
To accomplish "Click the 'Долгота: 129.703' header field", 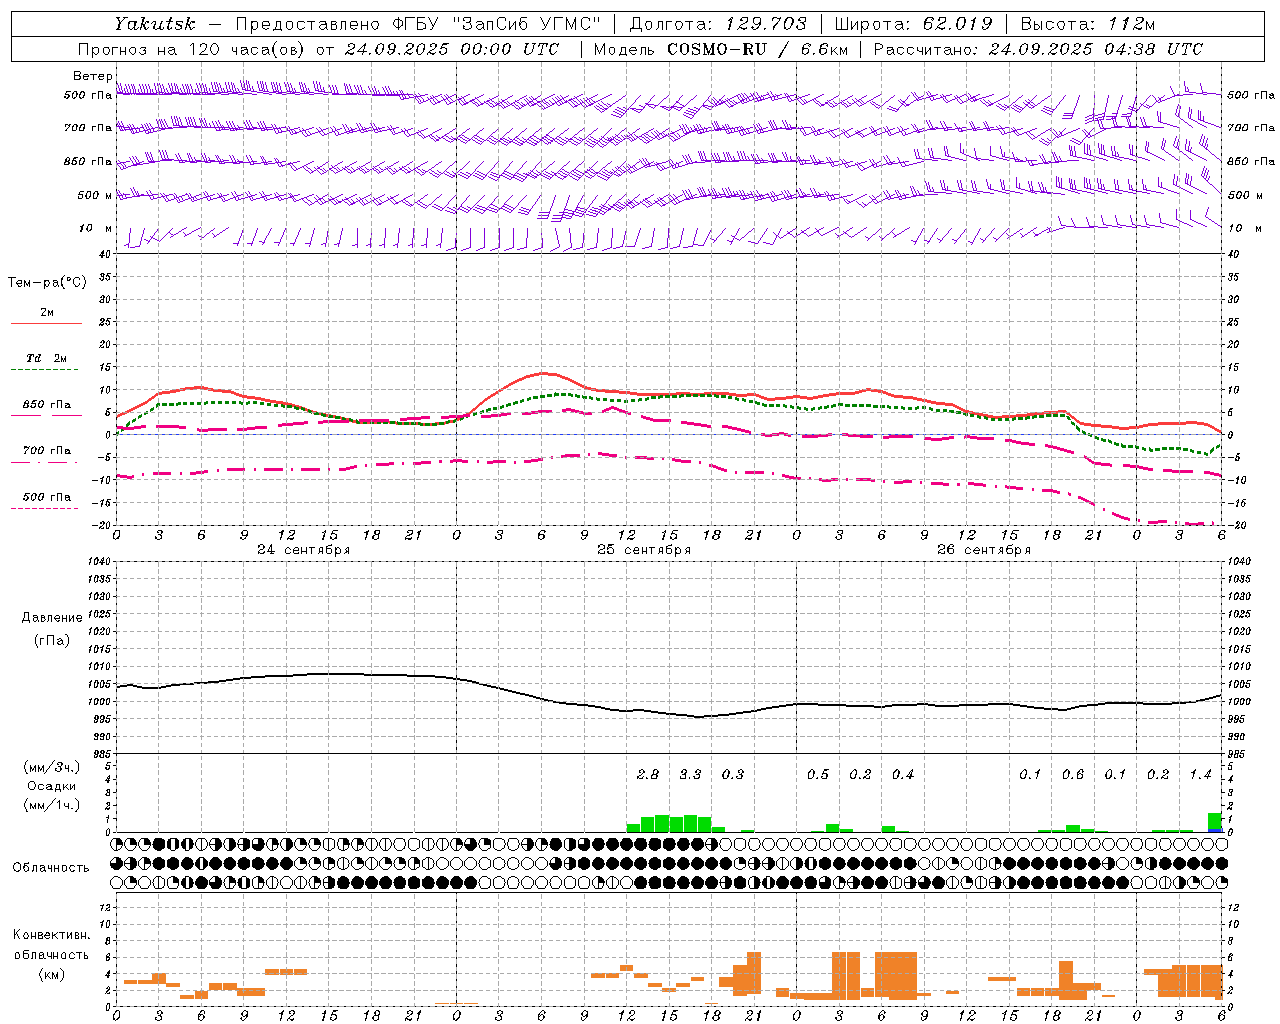I will 718,23.
